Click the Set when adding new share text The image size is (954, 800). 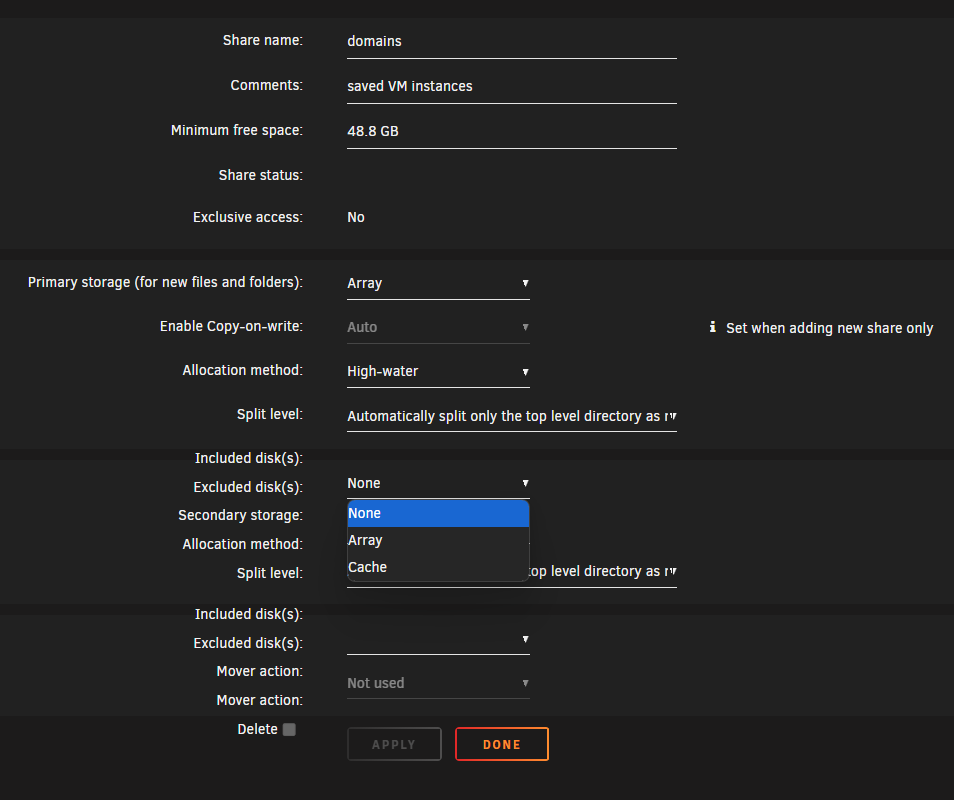829,329
